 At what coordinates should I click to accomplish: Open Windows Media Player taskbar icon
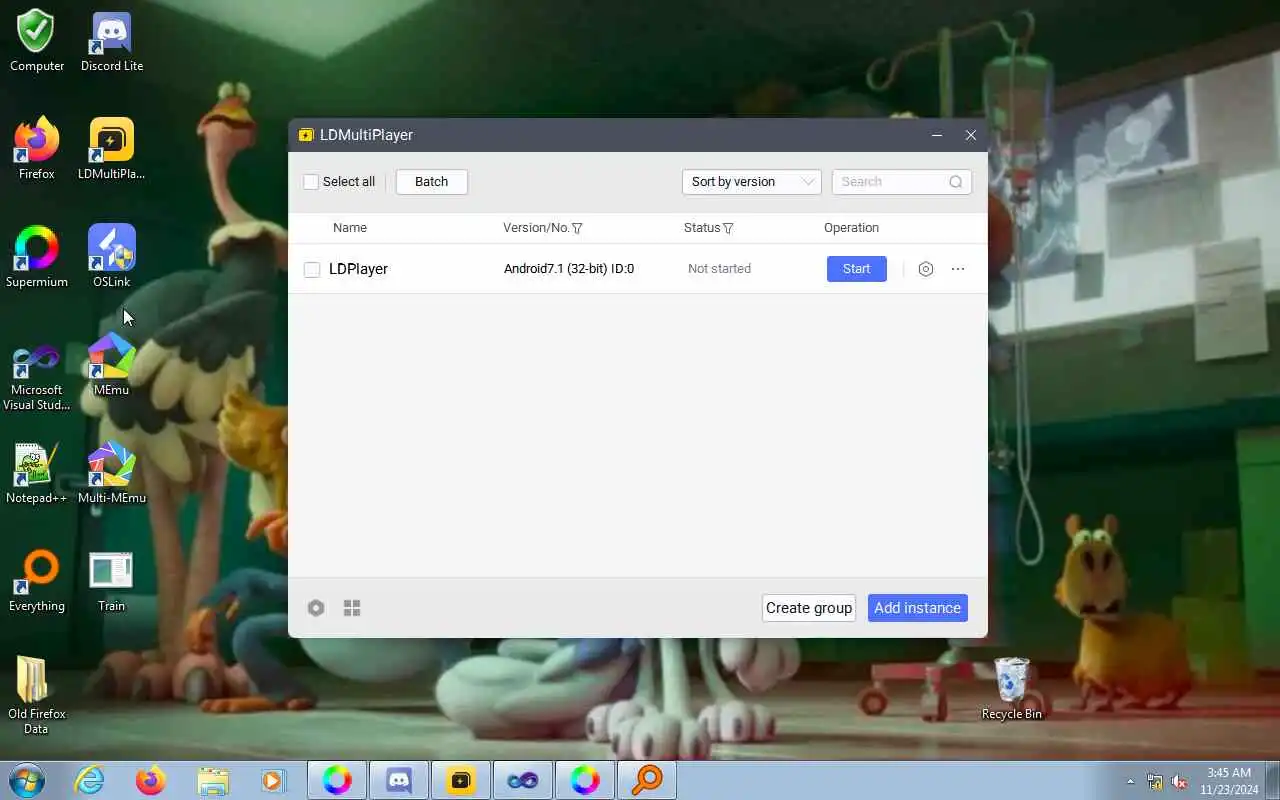tap(274, 780)
